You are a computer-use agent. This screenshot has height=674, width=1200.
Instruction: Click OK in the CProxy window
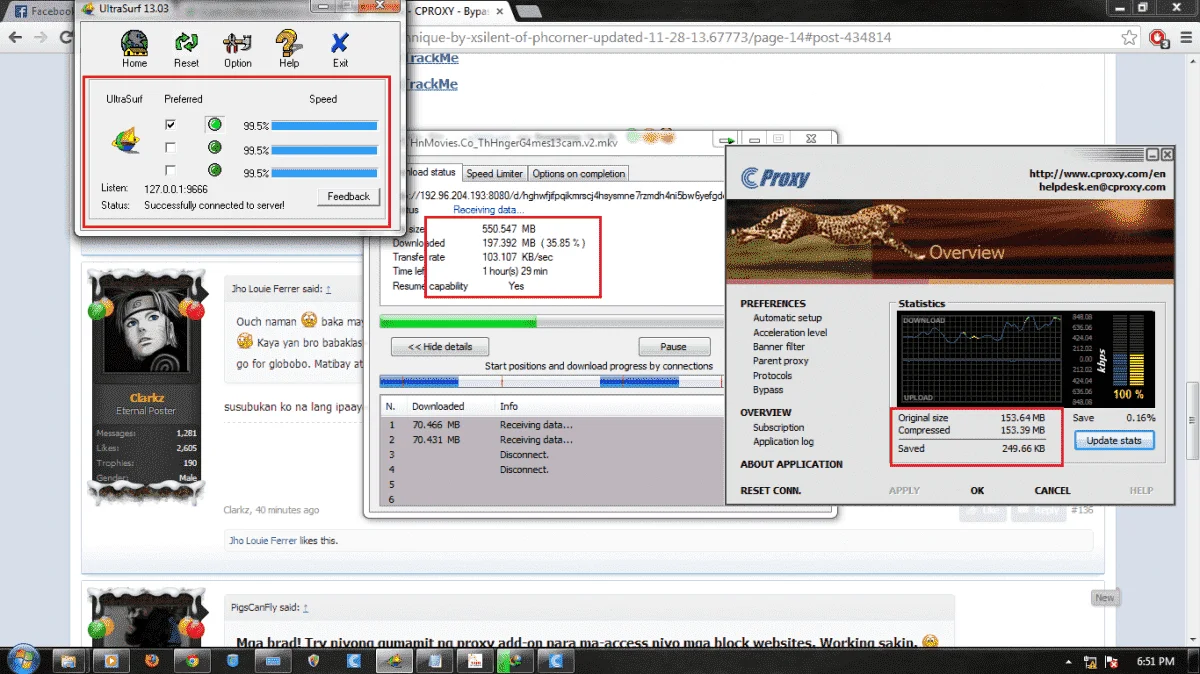[977, 491]
